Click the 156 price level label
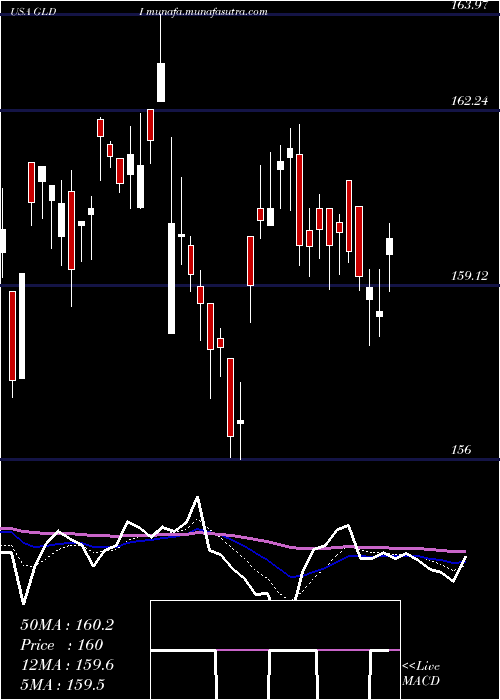 point(462,450)
